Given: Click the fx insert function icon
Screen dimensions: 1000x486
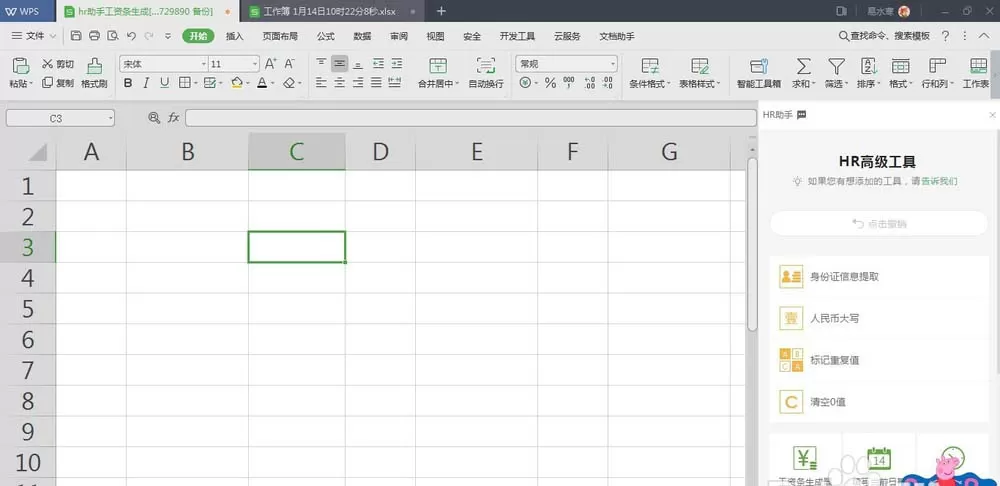Looking at the screenshot, I should (x=173, y=117).
